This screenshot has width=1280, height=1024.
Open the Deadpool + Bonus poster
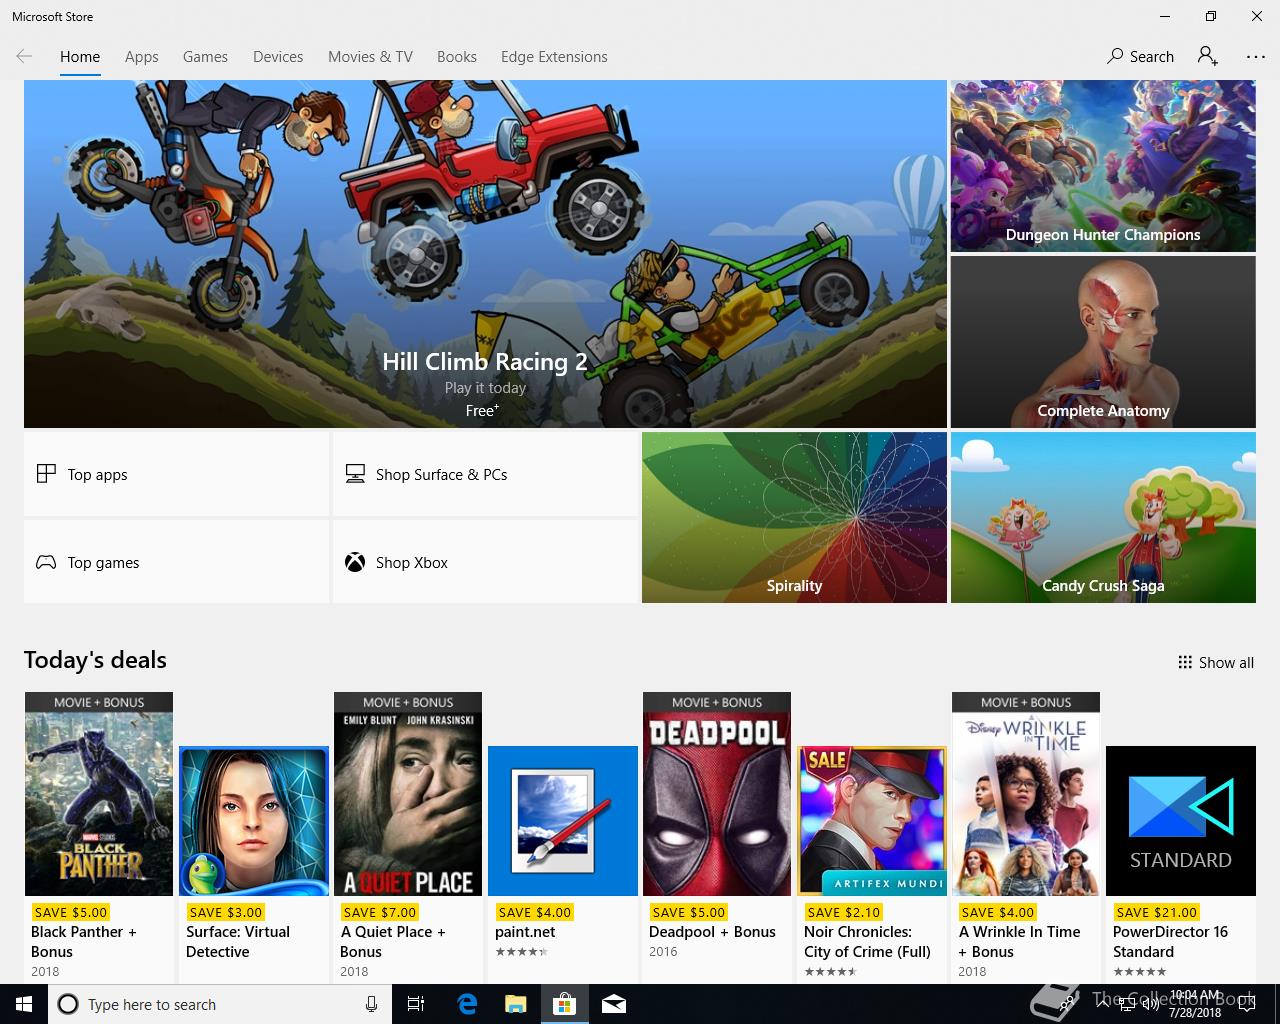[717, 794]
